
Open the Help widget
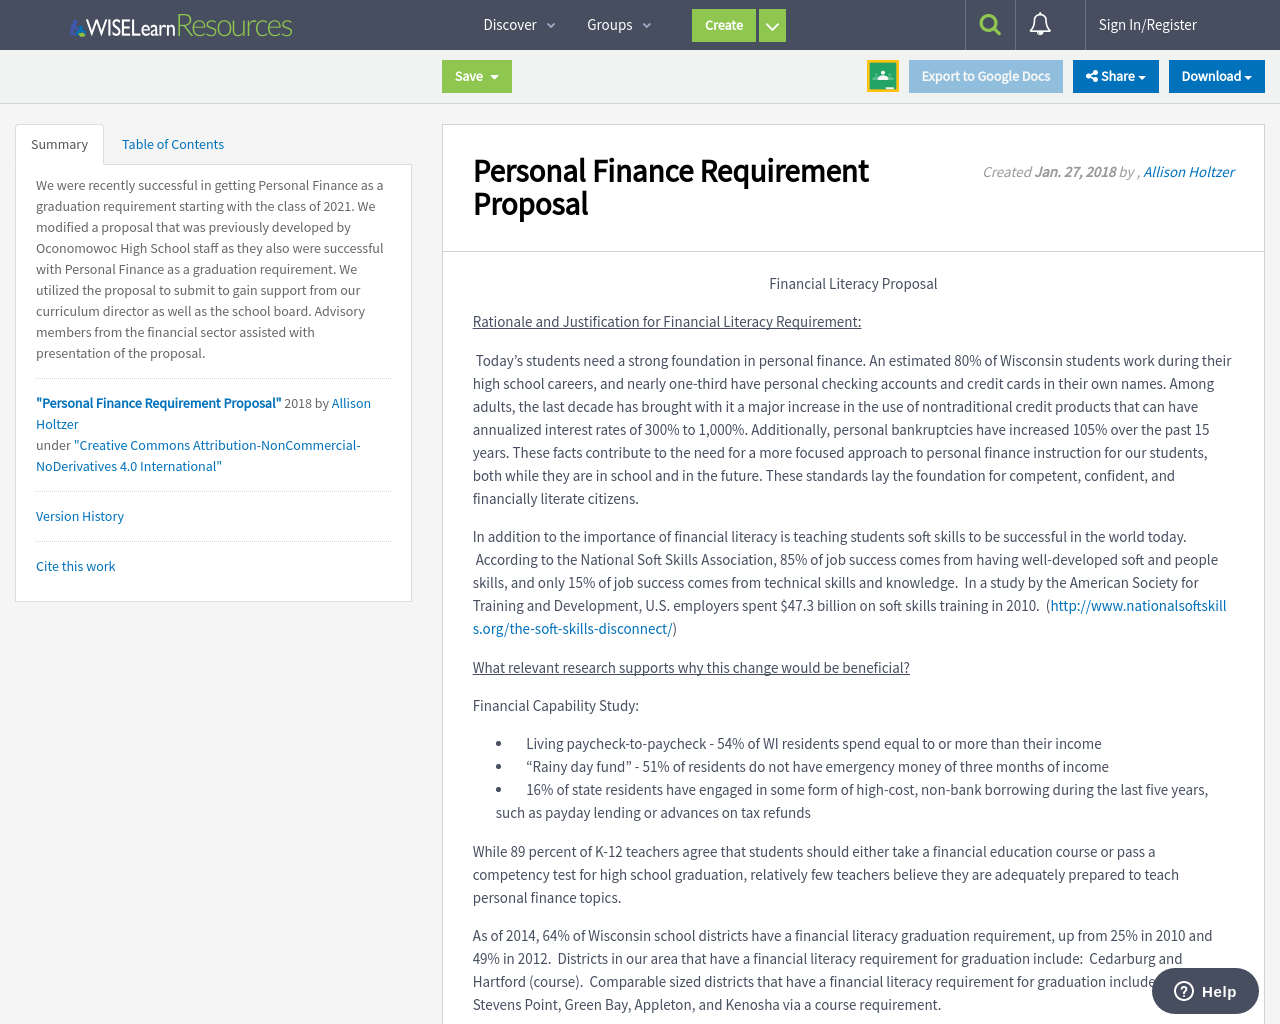pos(1204,990)
